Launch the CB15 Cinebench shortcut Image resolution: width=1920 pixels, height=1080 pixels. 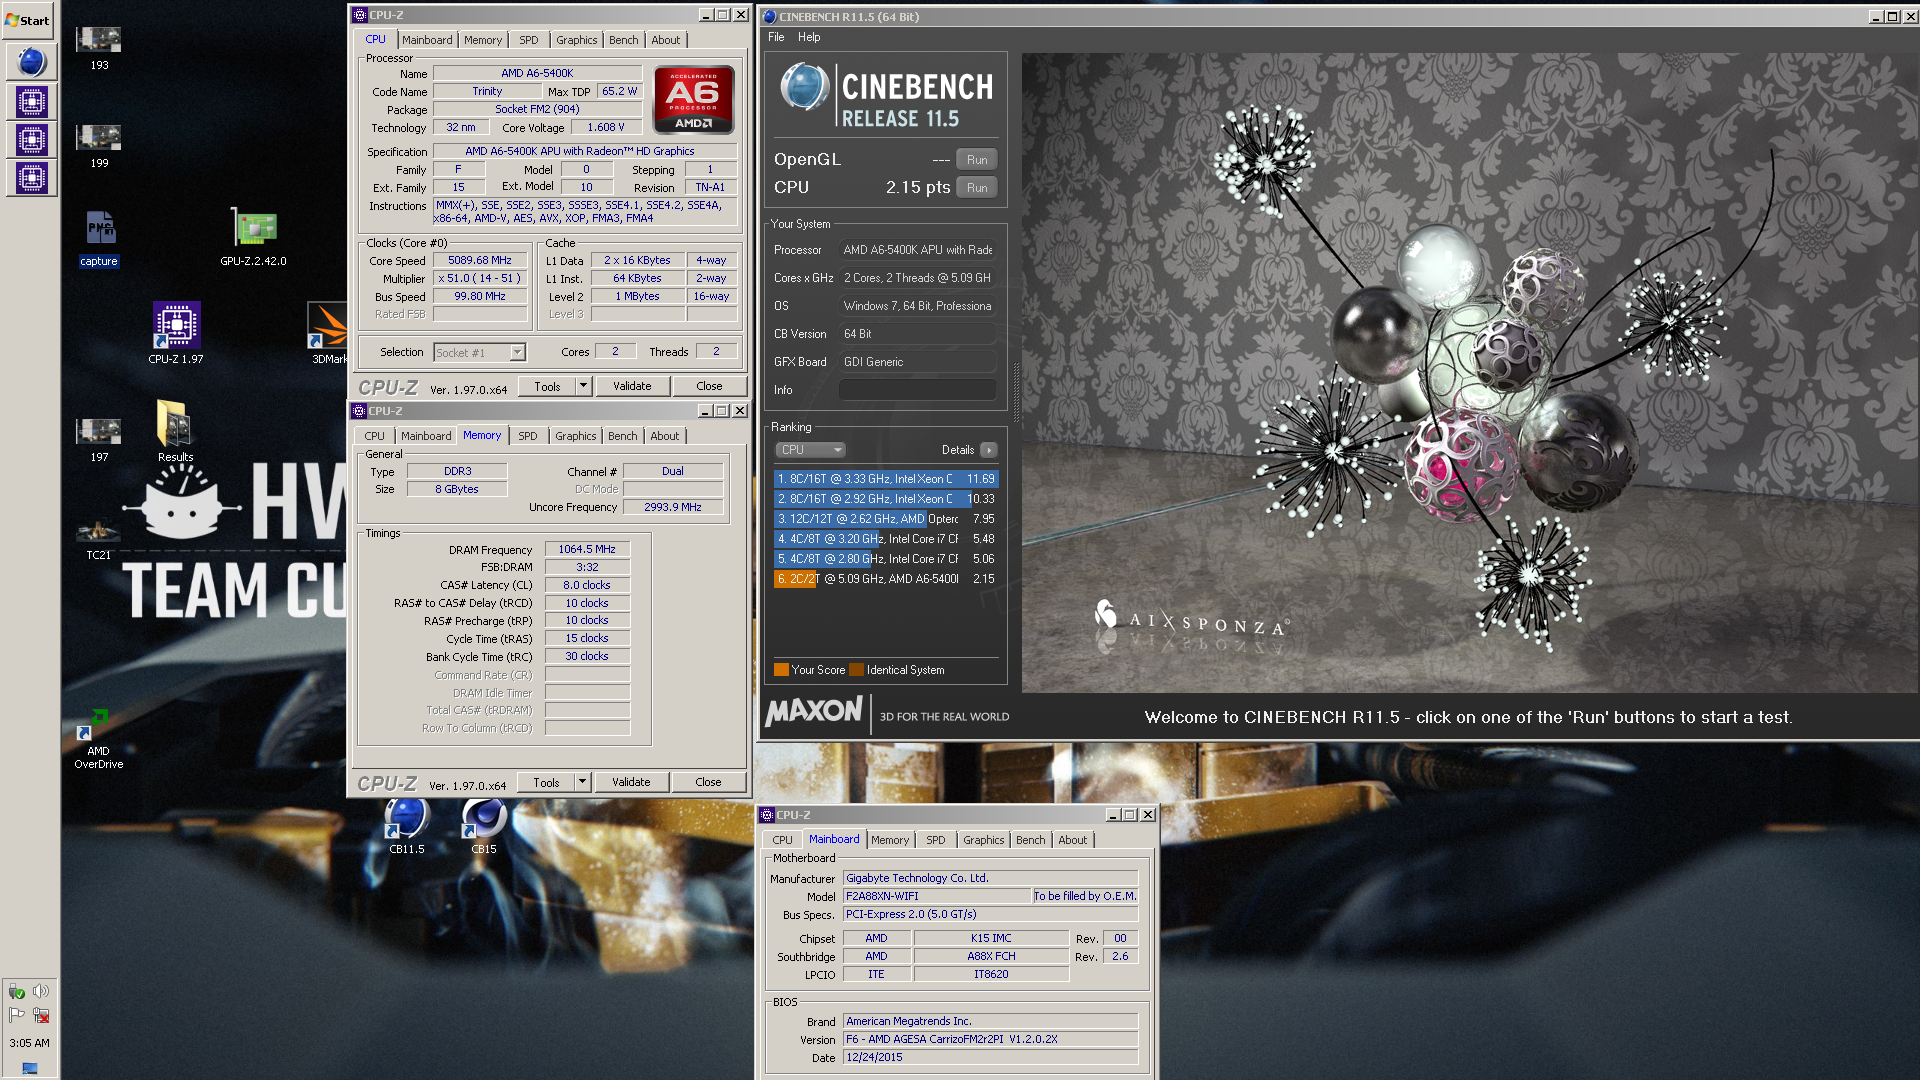[x=484, y=827]
